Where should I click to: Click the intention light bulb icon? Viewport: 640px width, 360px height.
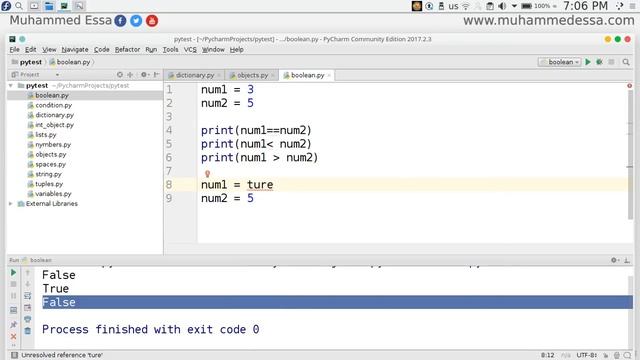click(x=207, y=174)
